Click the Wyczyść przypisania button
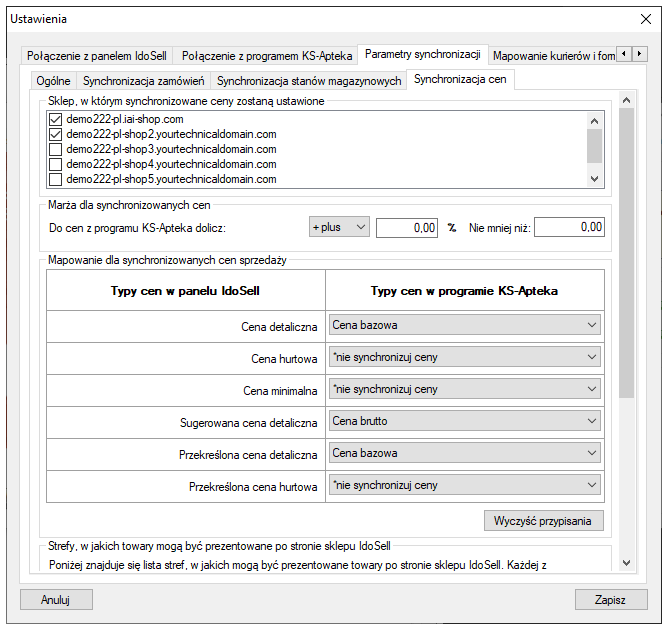Viewport: 668px width, 630px height. [x=544, y=520]
